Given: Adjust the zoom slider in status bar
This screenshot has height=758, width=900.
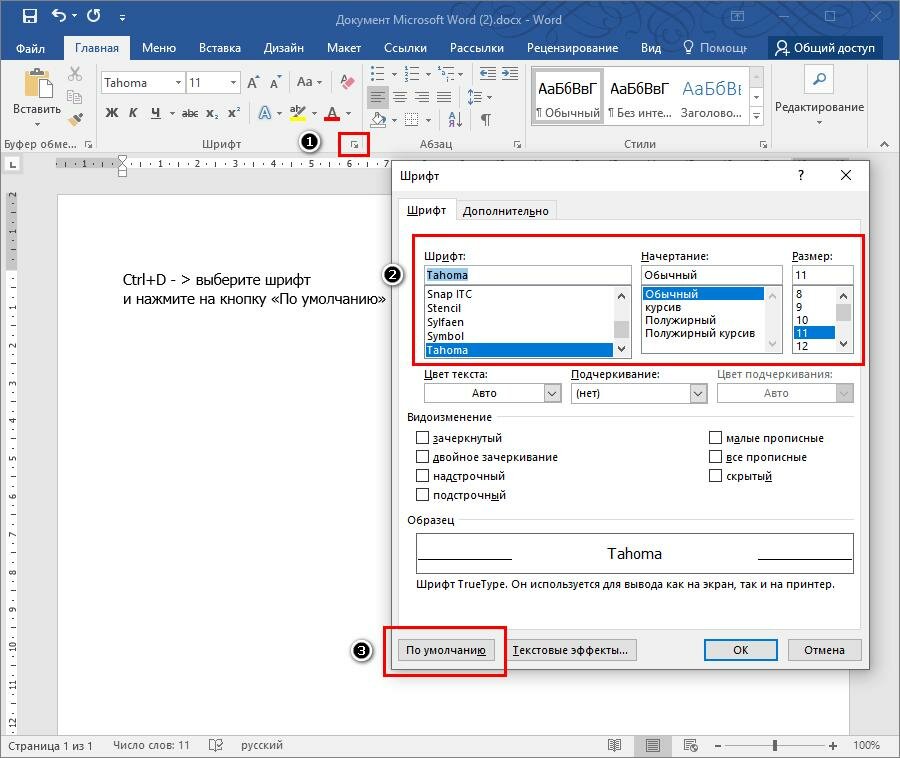Looking at the screenshot, I should point(775,745).
